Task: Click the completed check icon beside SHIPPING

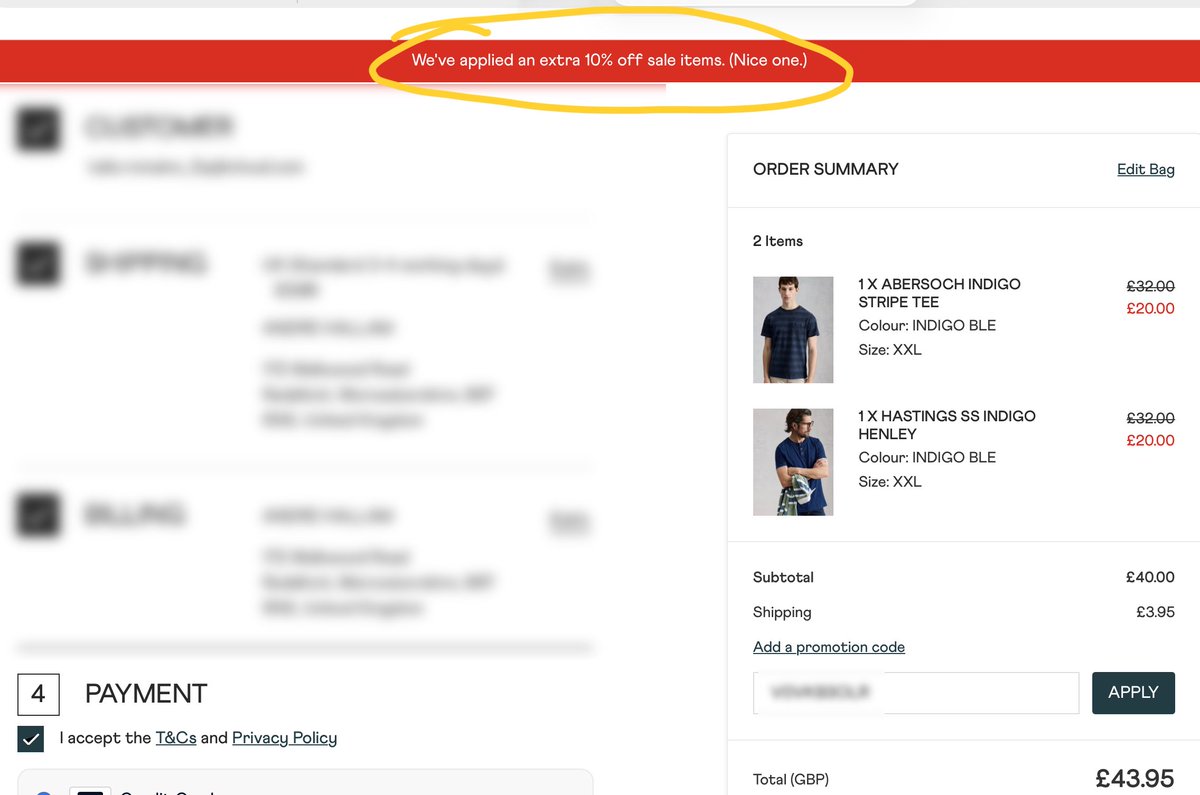Action: [x=38, y=263]
